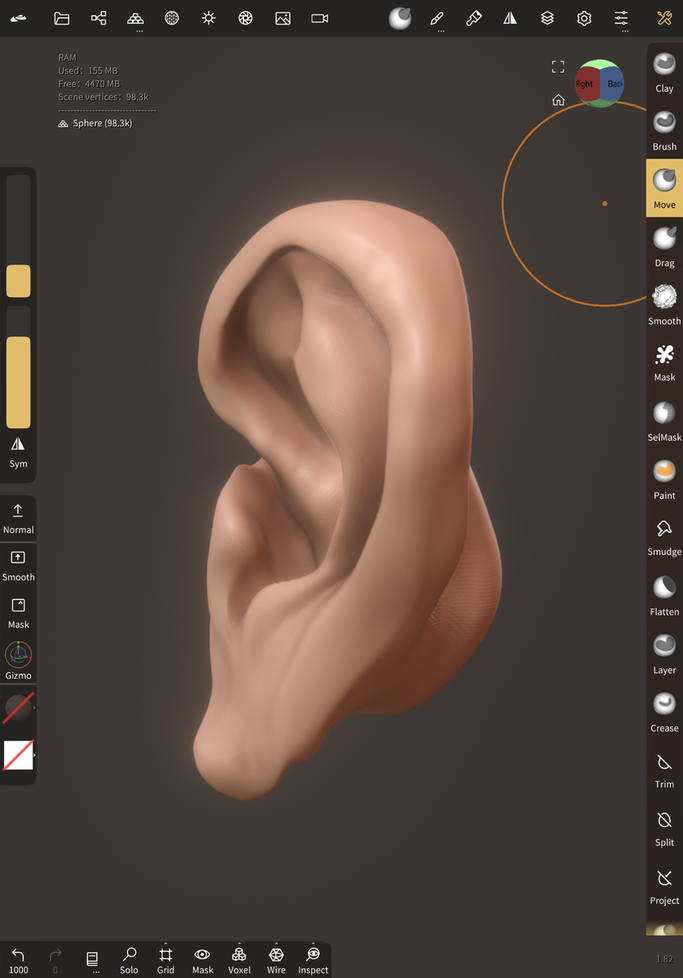Toggle Solo mode in bottom bar
Viewport: 683px width, 978px height.
(129, 960)
